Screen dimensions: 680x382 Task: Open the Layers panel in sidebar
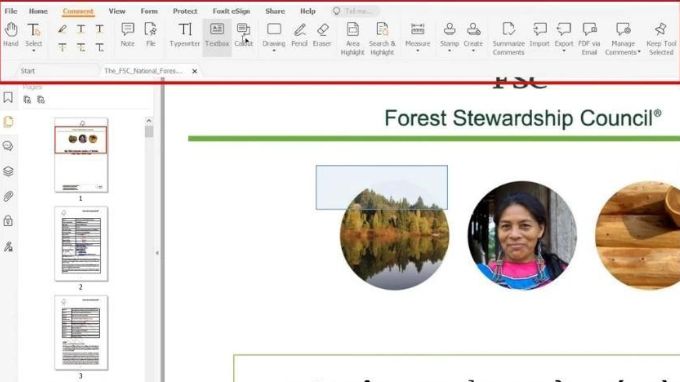coord(8,171)
